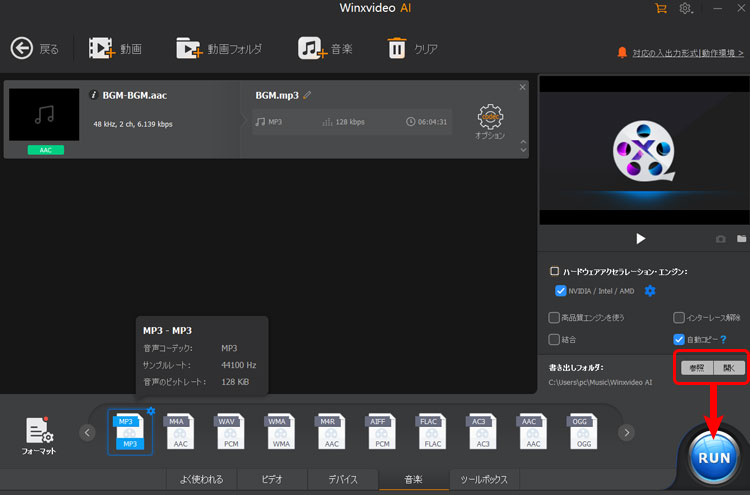The width and height of the screenshot is (750, 495).
Task: Switch to the デバイス tab
Action: (343, 479)
